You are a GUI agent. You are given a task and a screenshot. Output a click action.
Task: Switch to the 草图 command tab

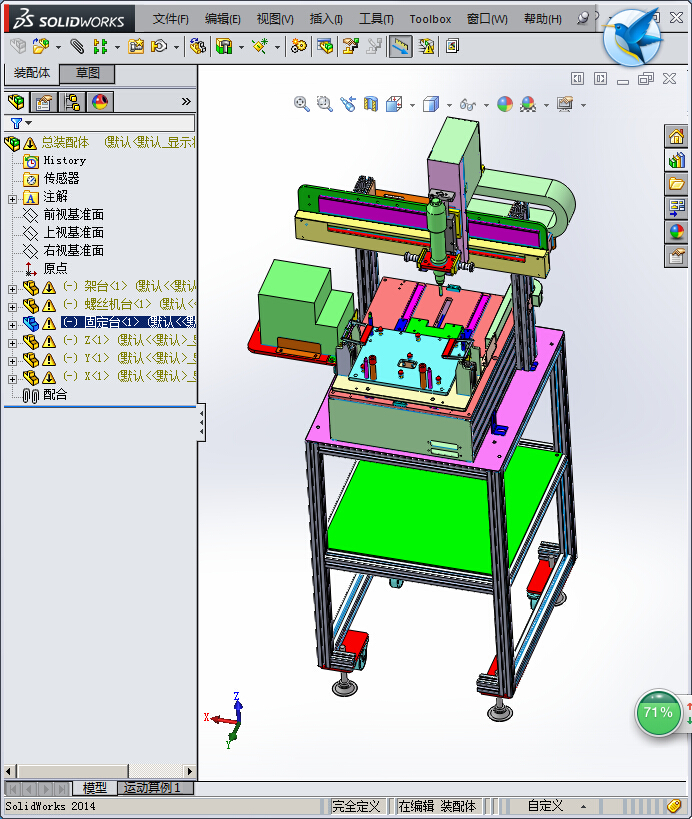click(x=87, y=73)
